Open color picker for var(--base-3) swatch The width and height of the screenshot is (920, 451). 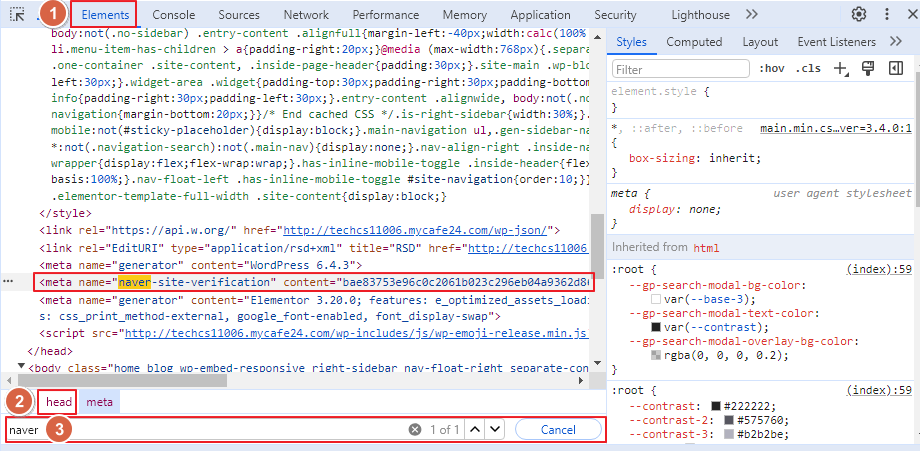tap(656, 300)
